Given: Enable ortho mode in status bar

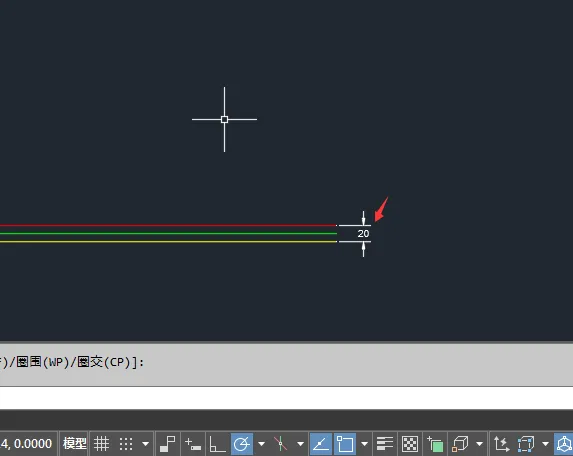Looking at the screenshot, I should 217,444.
